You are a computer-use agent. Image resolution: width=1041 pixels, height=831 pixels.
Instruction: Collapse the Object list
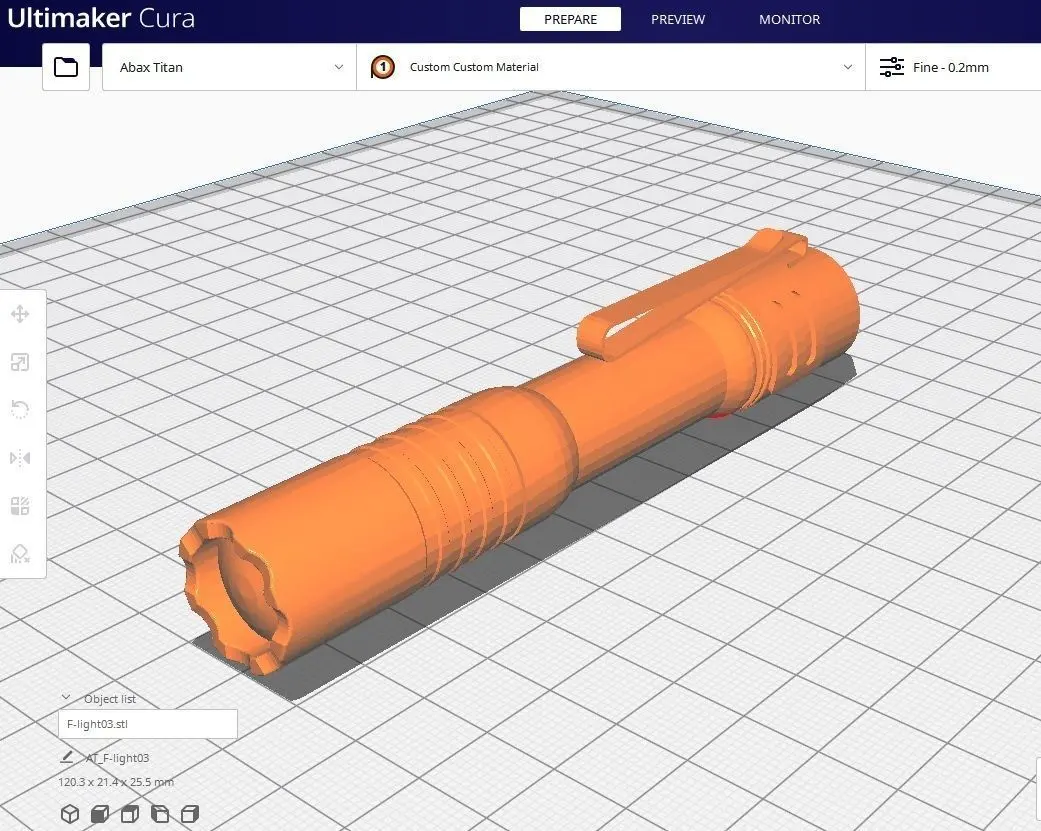(66, 698)
